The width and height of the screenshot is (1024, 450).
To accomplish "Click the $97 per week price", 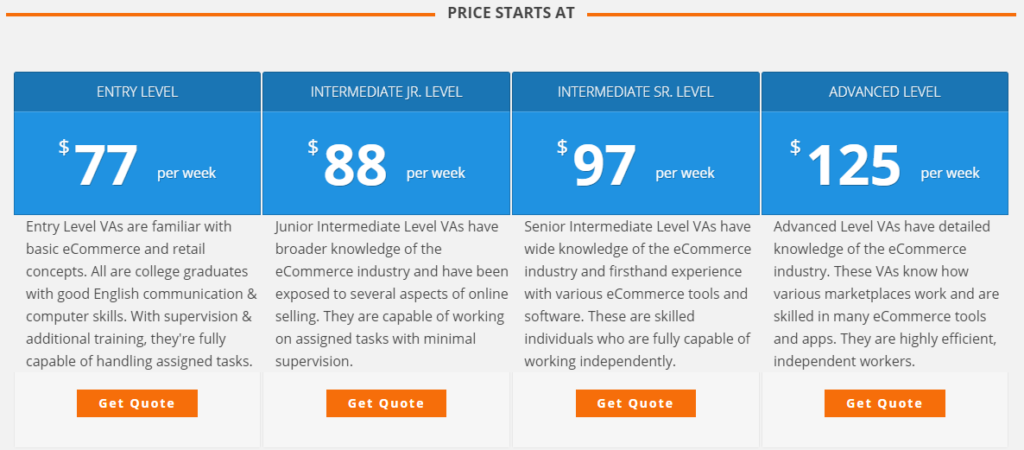I will coord(635,163).
